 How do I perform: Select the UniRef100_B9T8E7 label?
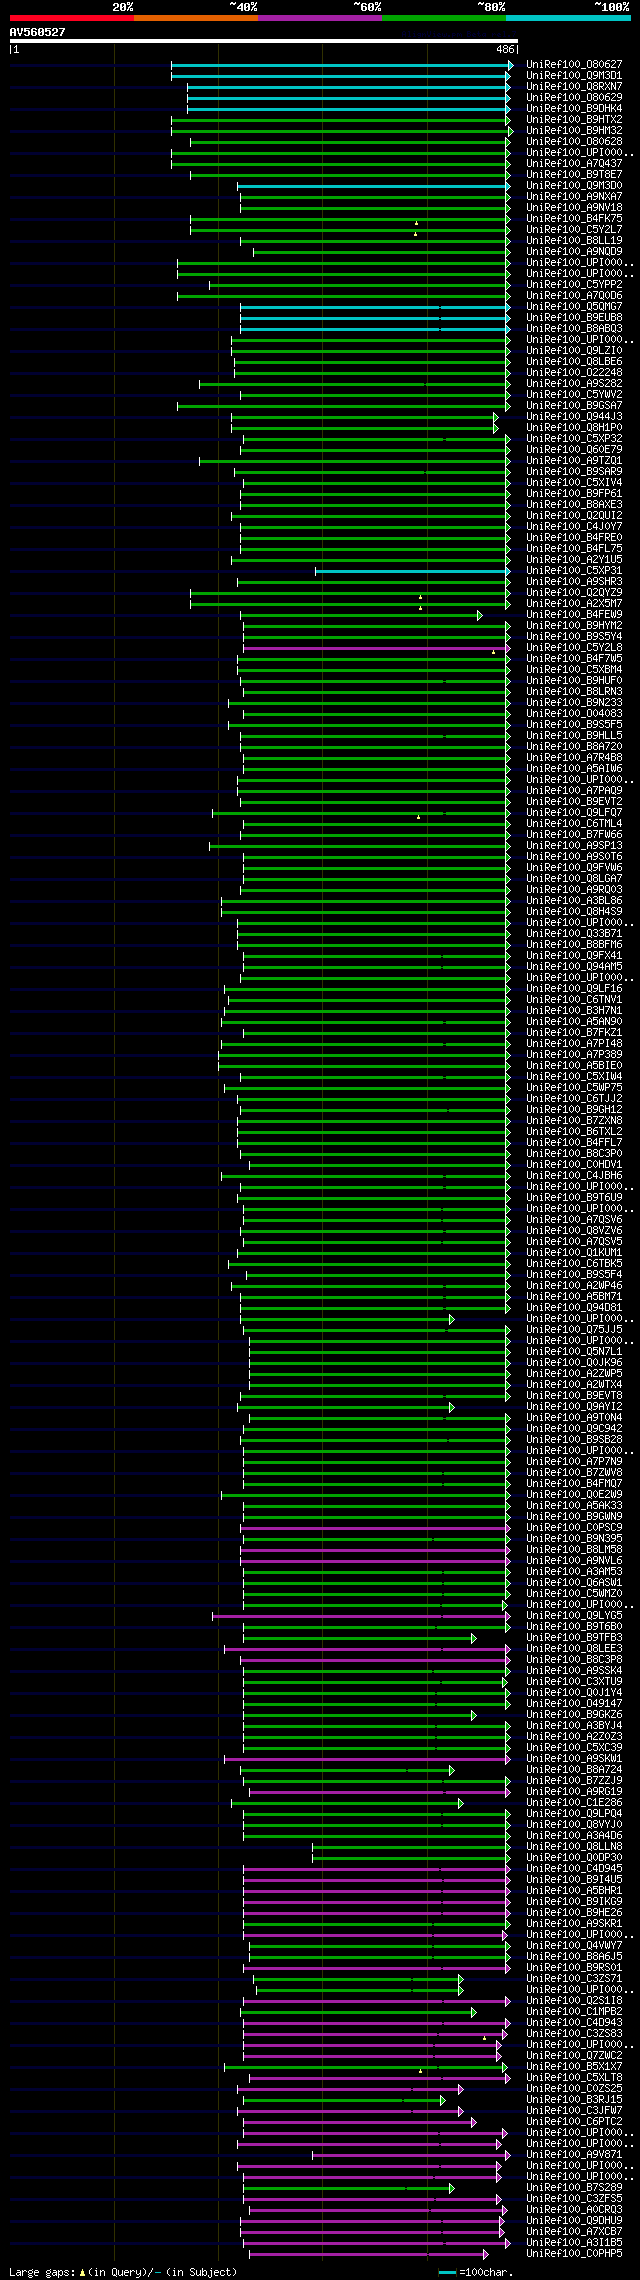pos(574,175)
